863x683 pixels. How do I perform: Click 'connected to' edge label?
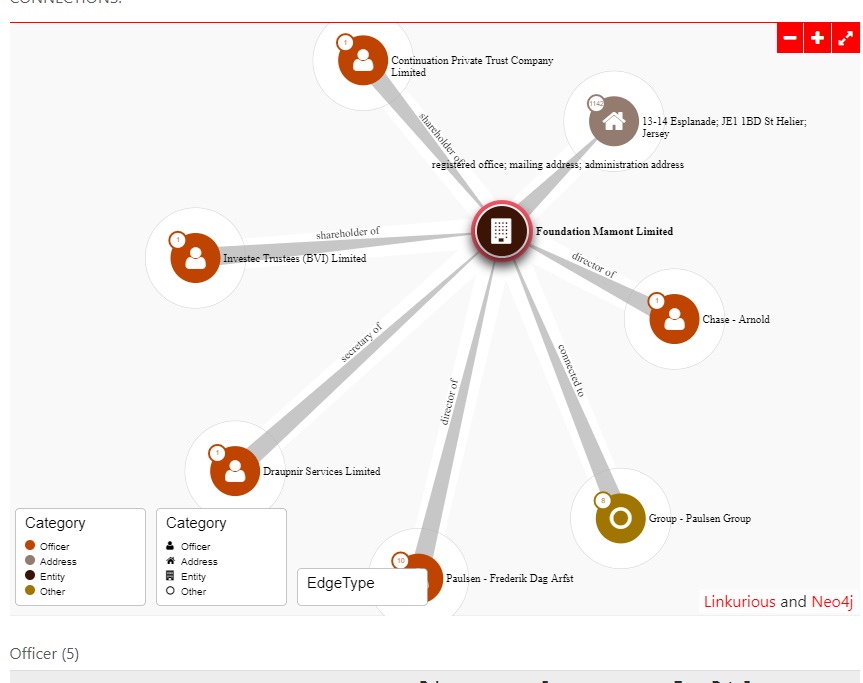click(x=571, y=370)
